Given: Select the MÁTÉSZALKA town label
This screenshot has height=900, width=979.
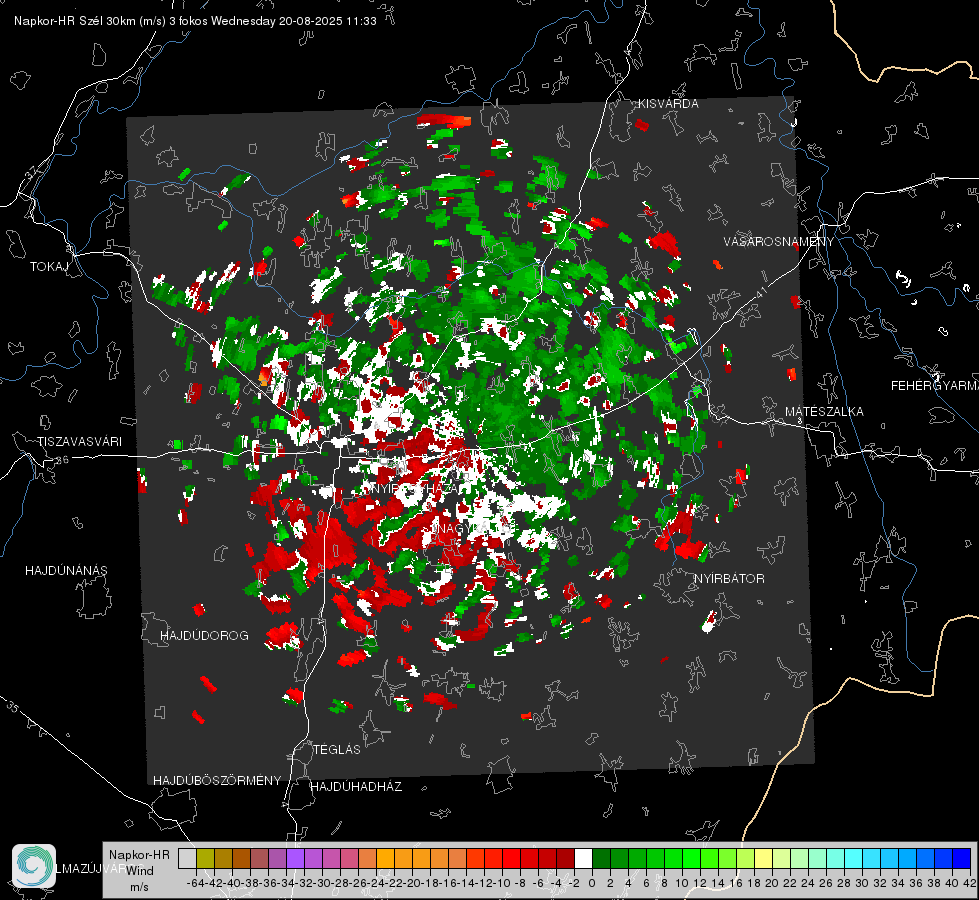Looking at the screenshot, I should [x=824, y=412].
